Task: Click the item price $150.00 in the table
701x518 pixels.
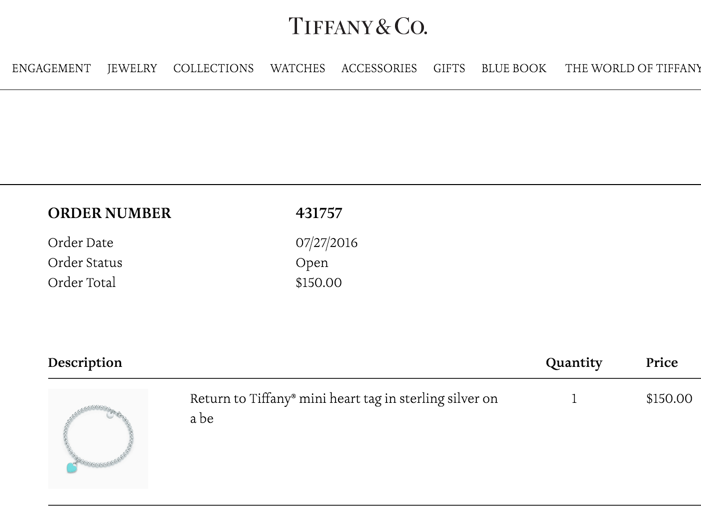Action: coord(668,399)
